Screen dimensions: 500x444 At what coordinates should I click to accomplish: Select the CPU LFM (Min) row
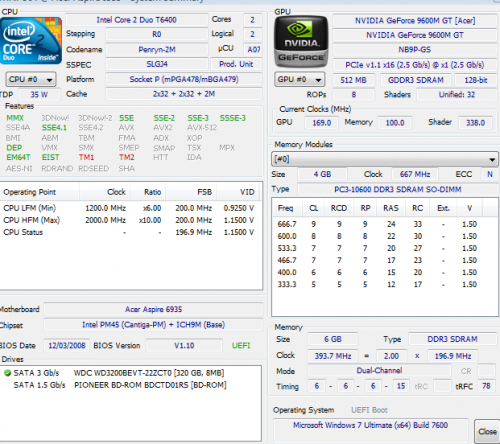pyautogui.click(x=130, y=208)
